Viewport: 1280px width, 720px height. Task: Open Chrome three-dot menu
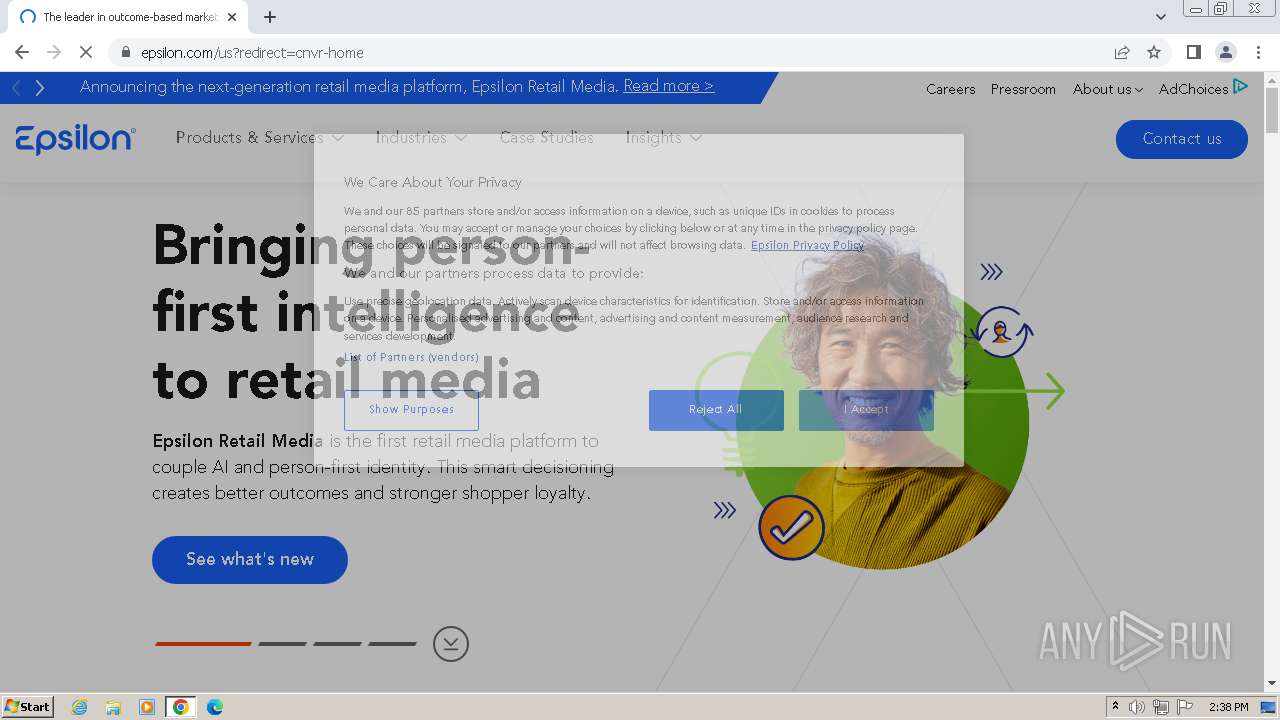pyautogui.click(x=1256, y=52)
